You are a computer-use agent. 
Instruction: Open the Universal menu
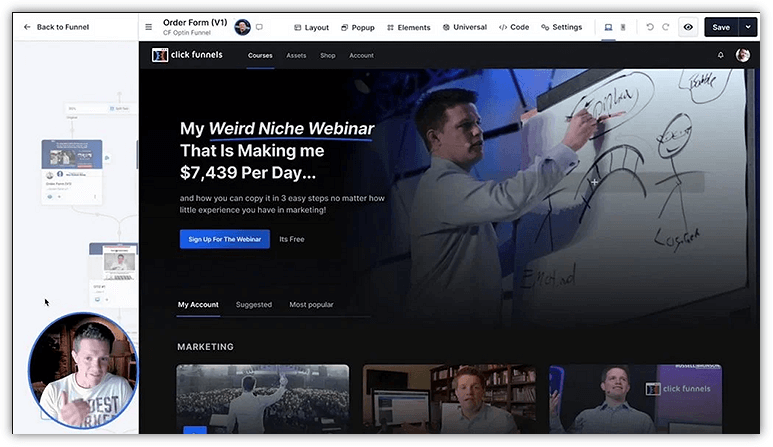click(x=465, y=27)
